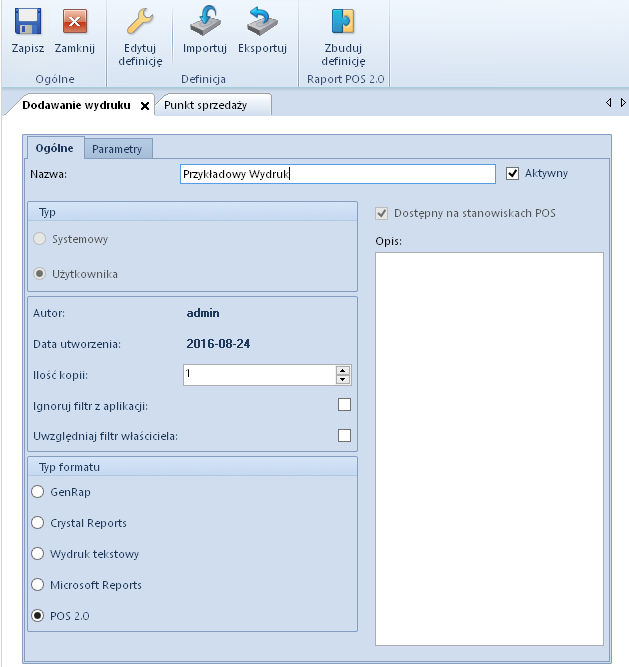Open the Parametry sub-tab

[117, 149]
